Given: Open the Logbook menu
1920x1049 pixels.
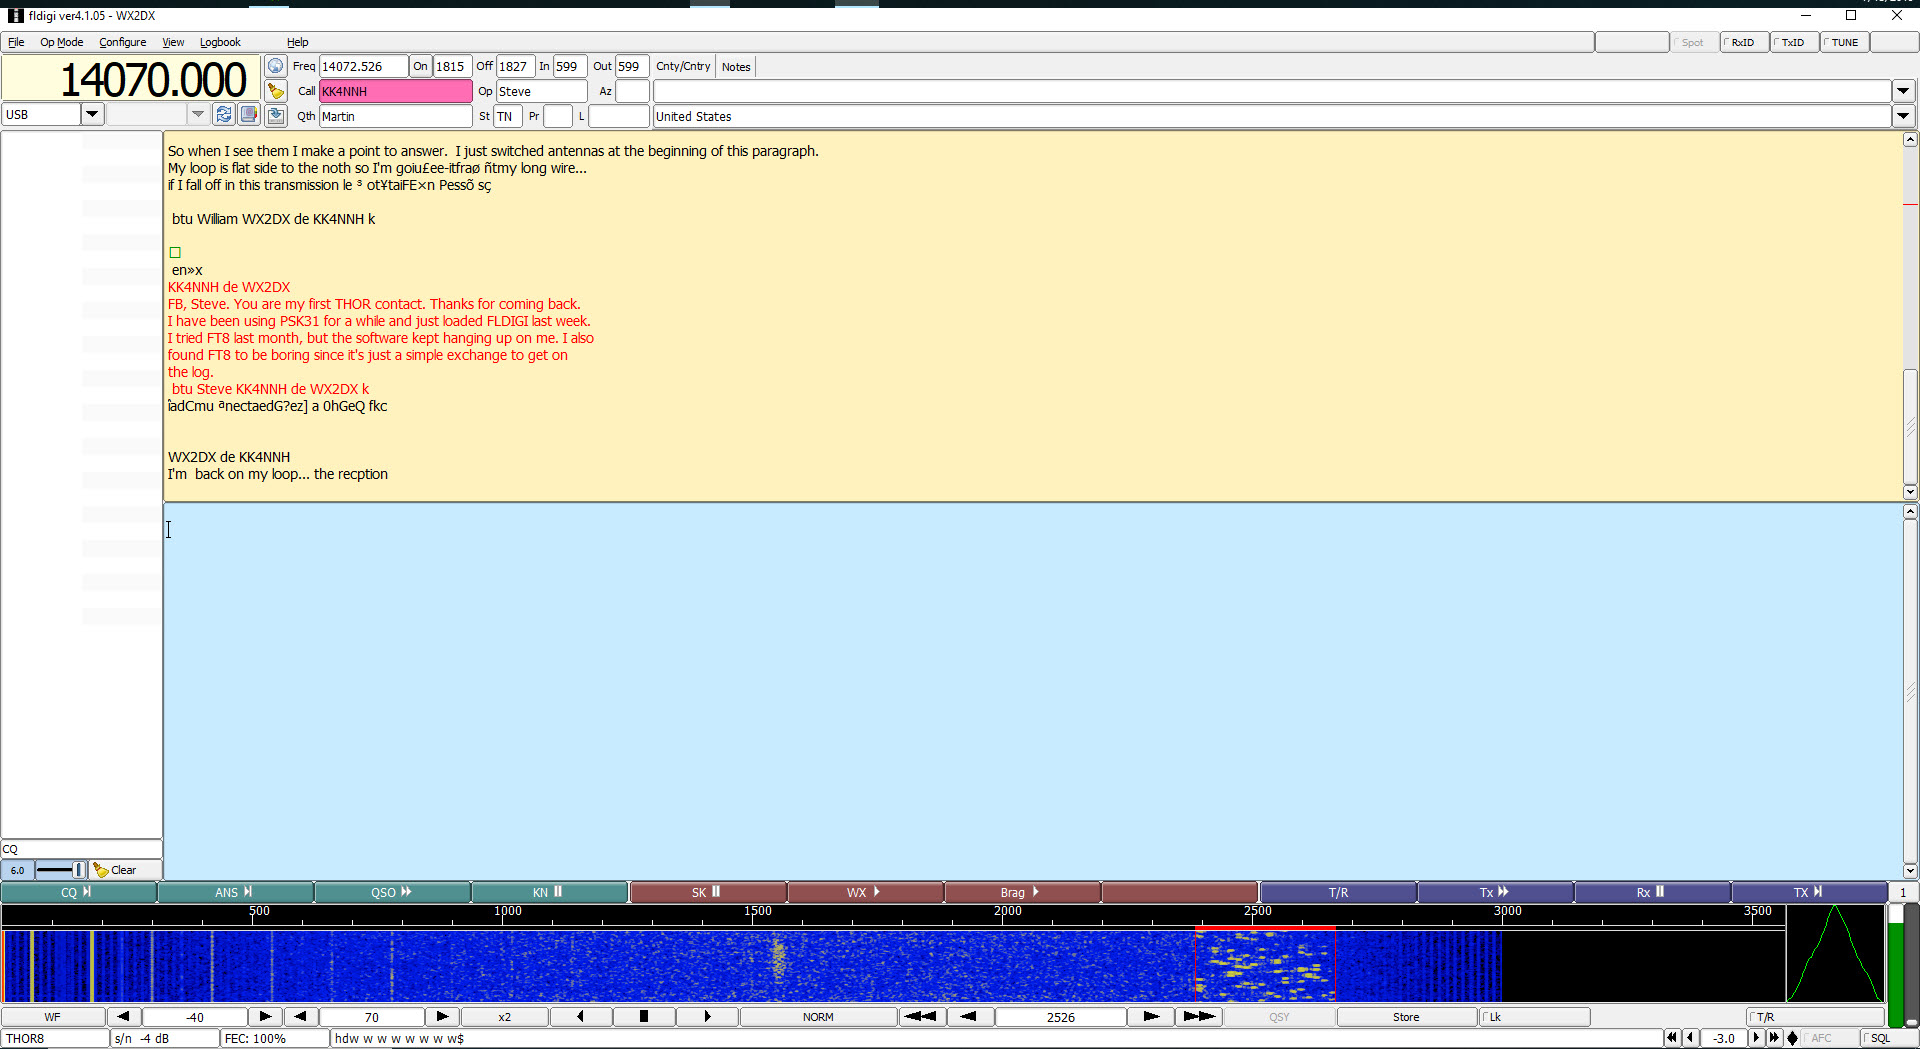Looking at the screenshot, I should 220,42.
